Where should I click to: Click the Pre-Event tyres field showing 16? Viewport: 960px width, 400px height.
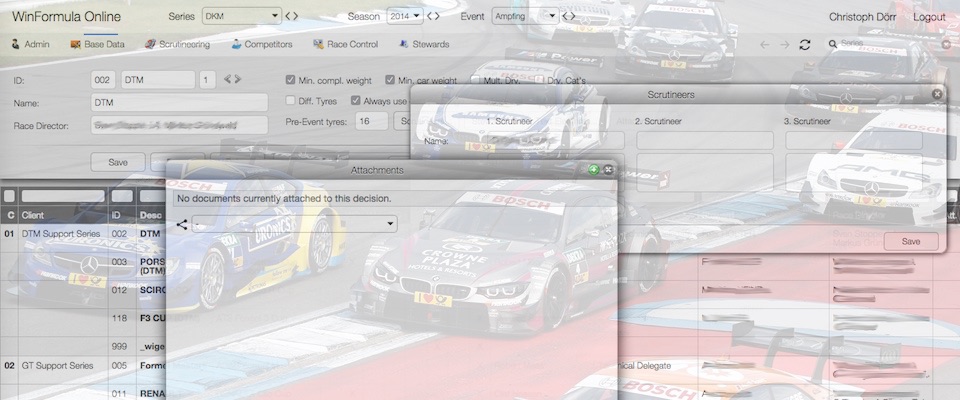point(372,121)
